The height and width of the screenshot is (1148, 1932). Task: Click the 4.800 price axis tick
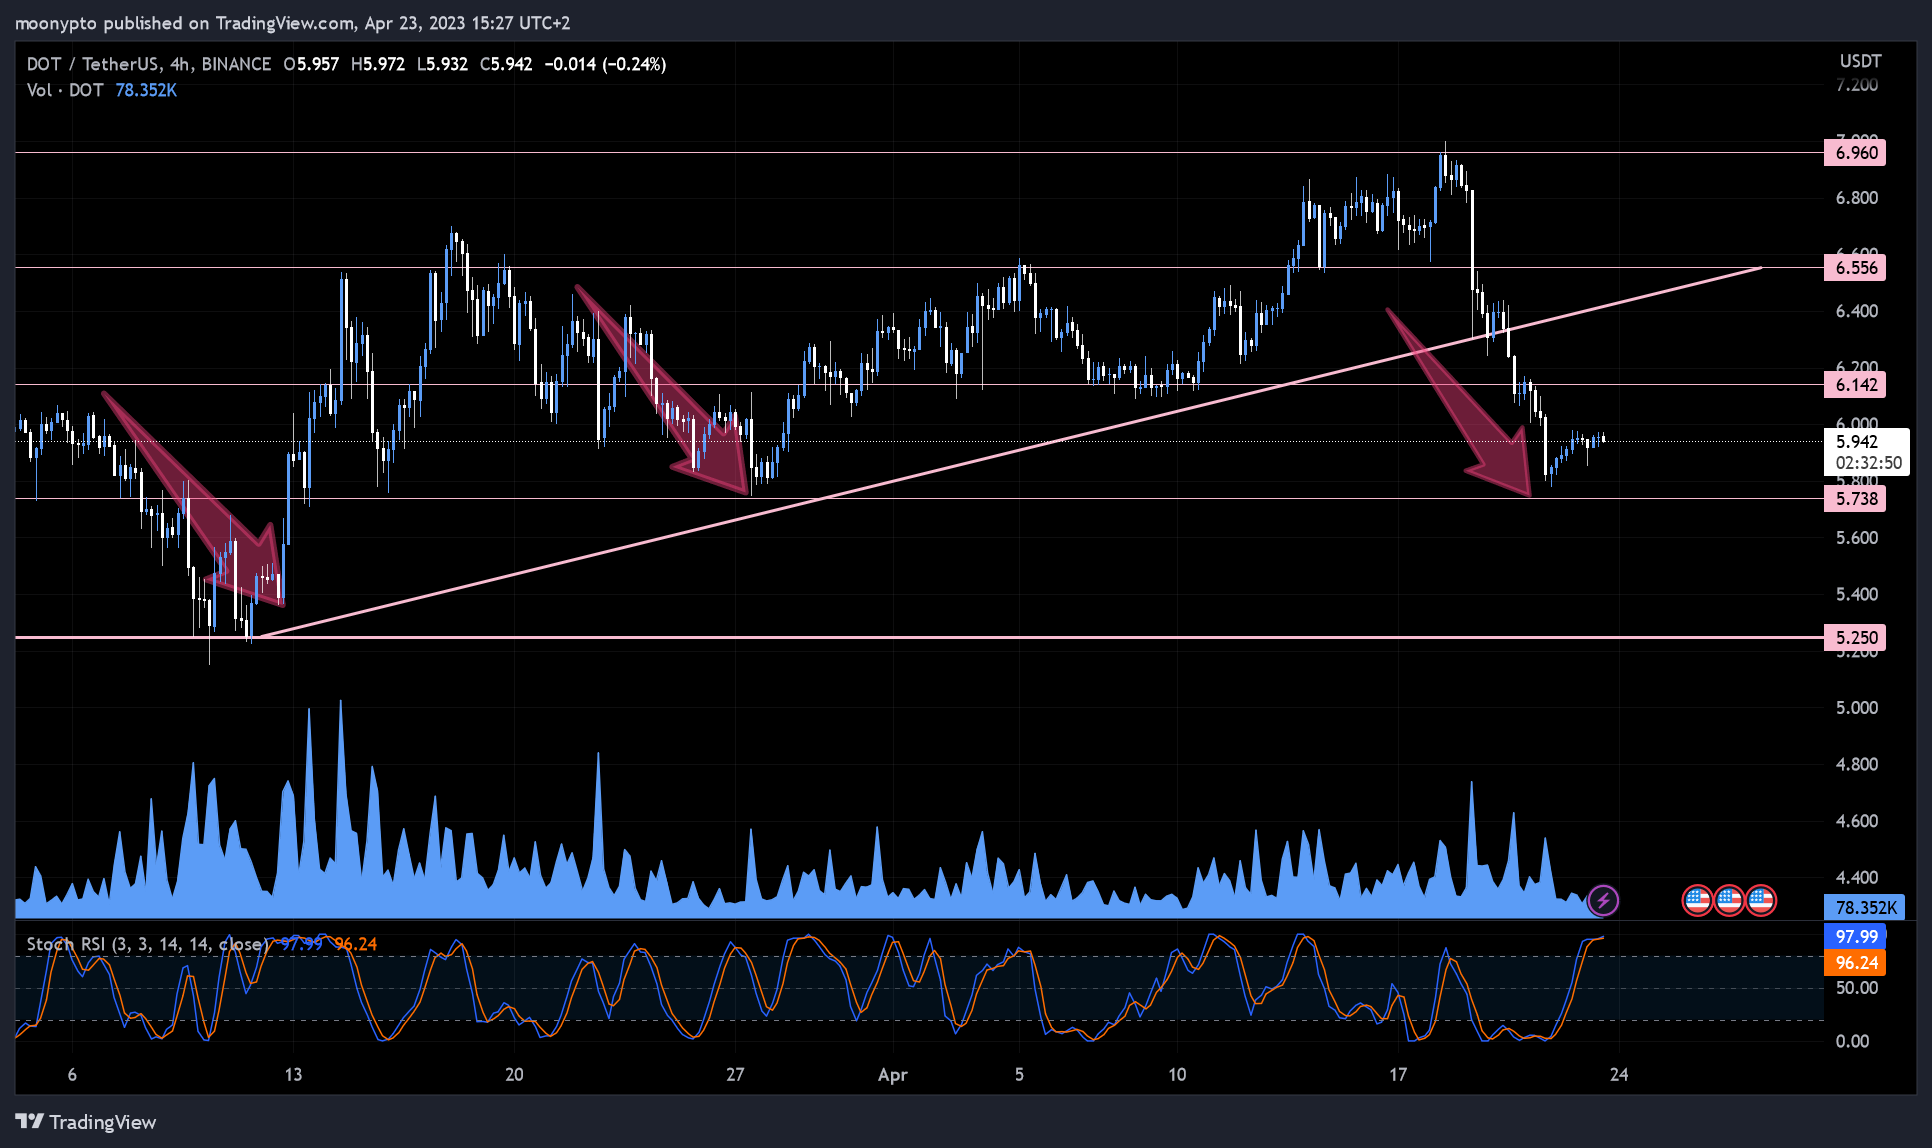pyautogui.click(x=1856, y=764)
